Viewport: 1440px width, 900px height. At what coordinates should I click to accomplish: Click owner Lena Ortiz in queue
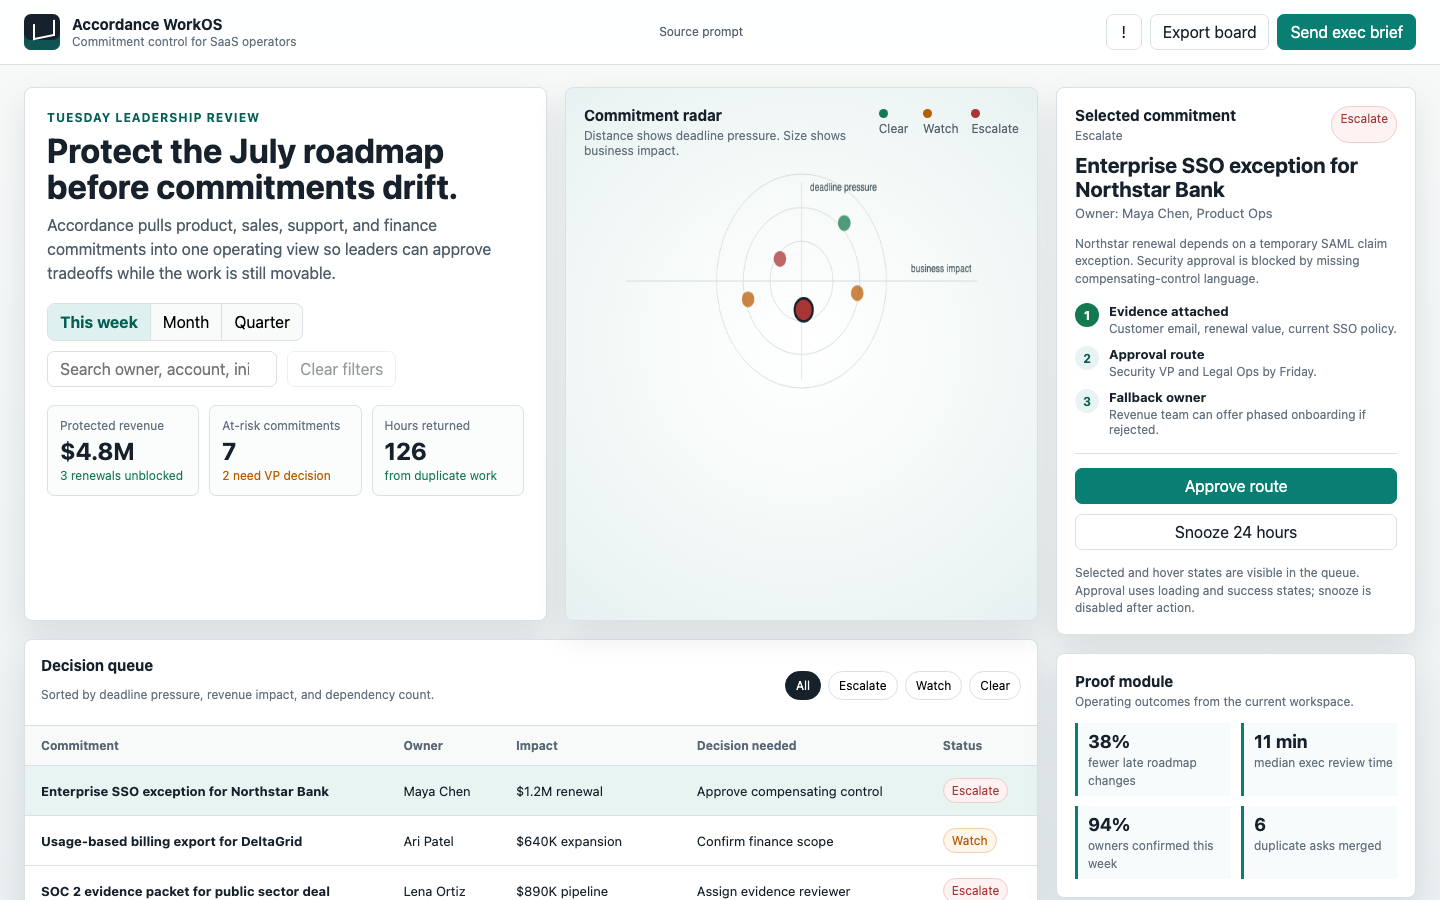435,891
